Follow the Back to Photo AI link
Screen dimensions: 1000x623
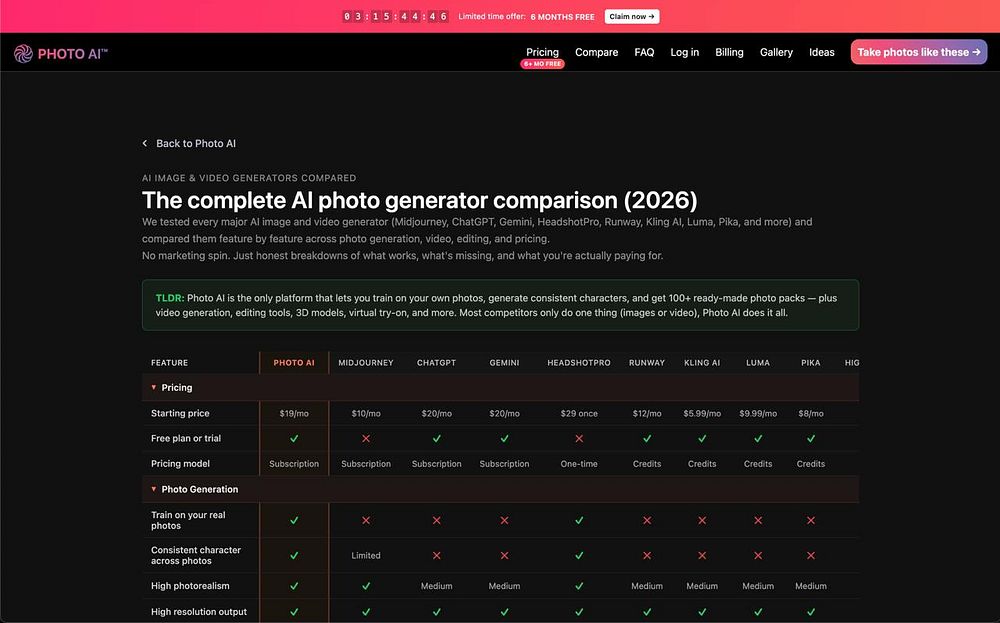(196, 143)
